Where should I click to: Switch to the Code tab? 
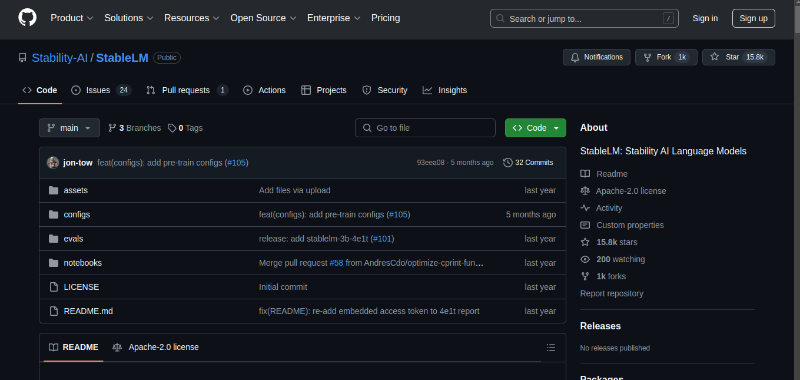tap(40, 90)
